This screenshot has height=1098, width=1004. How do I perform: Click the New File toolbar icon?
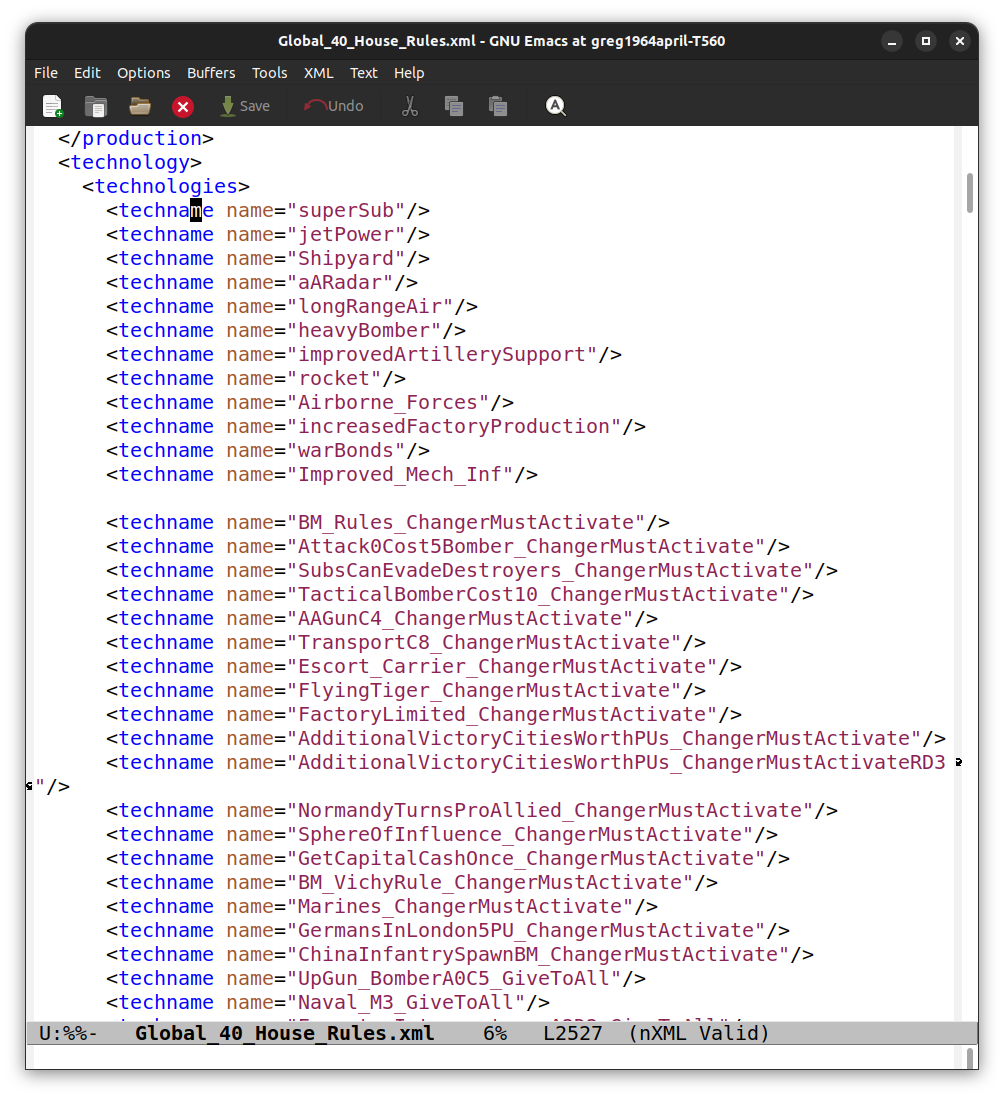pos(53,106)
